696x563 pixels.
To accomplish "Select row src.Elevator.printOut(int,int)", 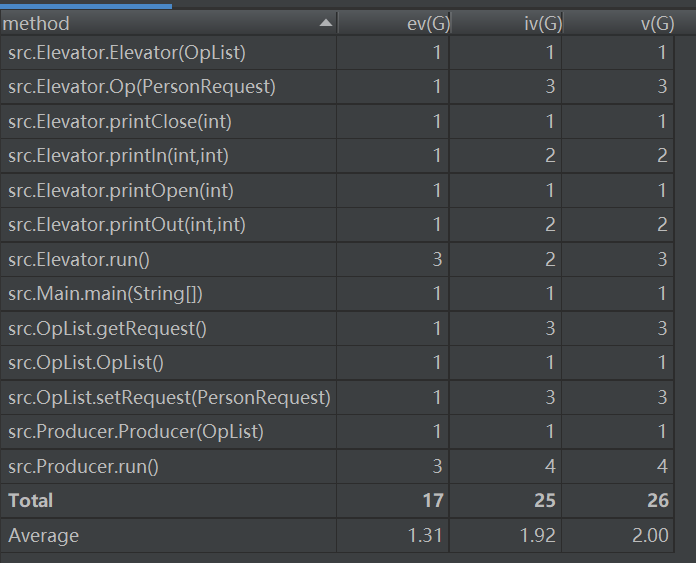I will pos(337,225).
